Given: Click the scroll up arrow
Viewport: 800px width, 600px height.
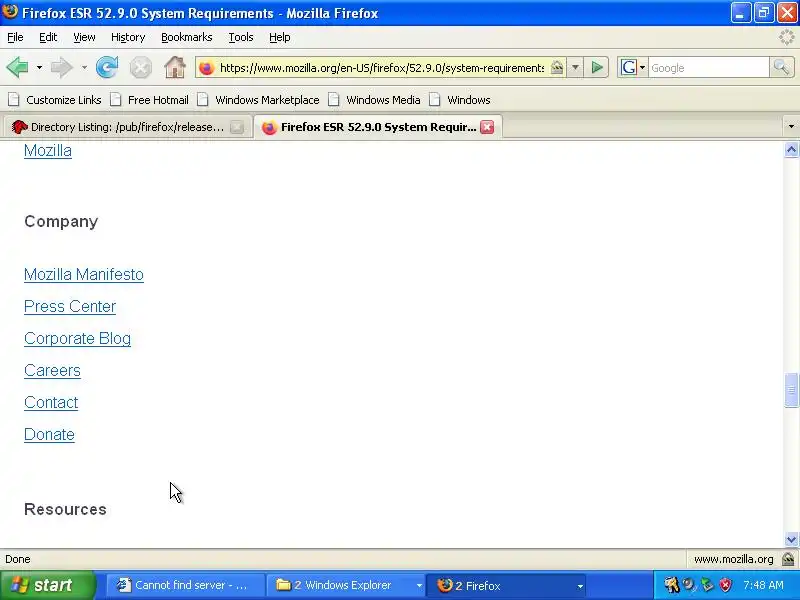Looking at the screenshot, I should (791, 150).
